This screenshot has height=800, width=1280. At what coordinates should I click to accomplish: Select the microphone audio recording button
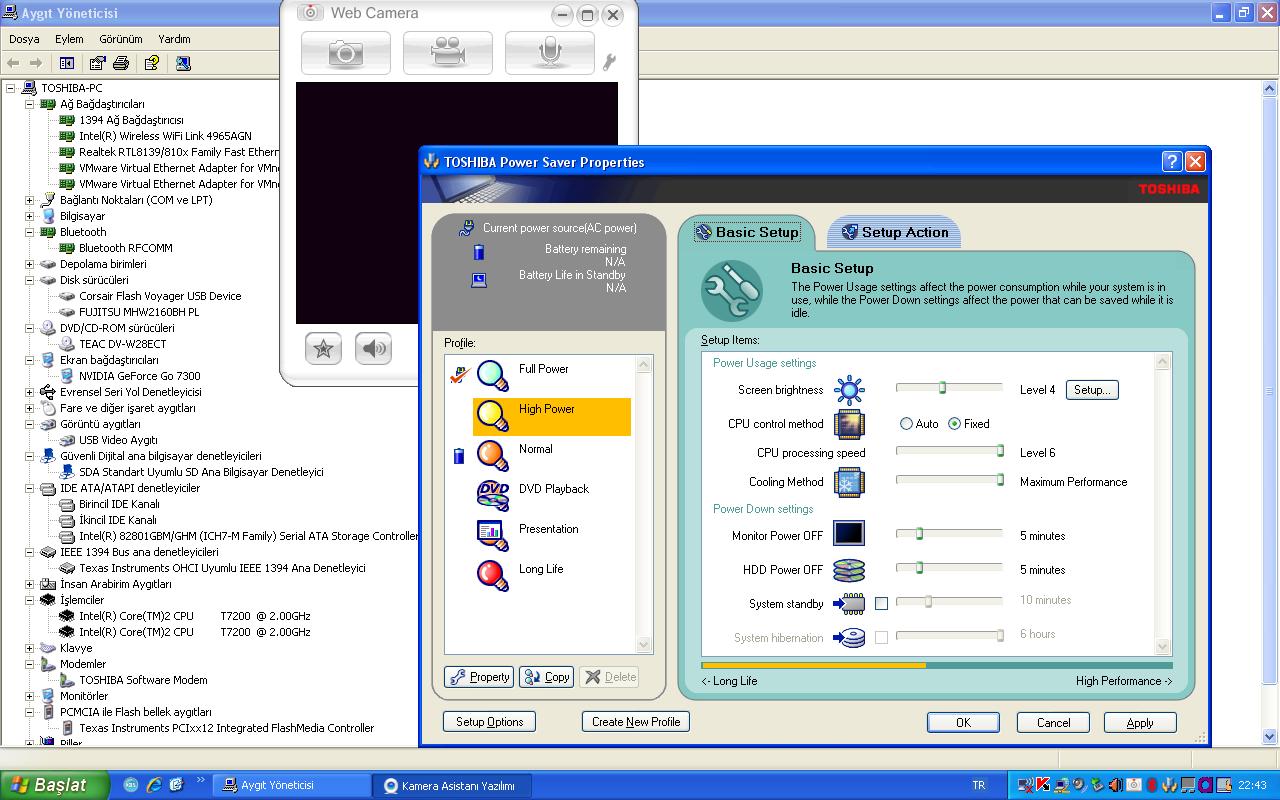pos(550,53)
